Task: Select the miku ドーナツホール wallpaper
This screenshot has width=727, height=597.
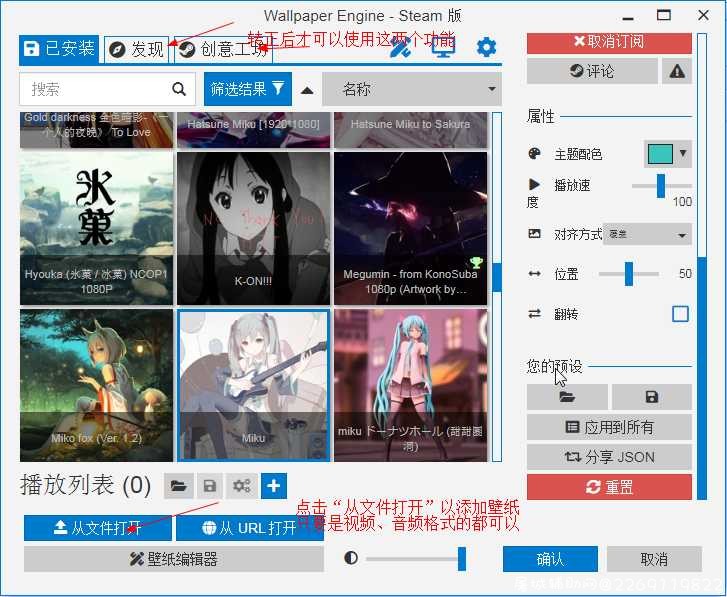Action: tap(410, 385)
